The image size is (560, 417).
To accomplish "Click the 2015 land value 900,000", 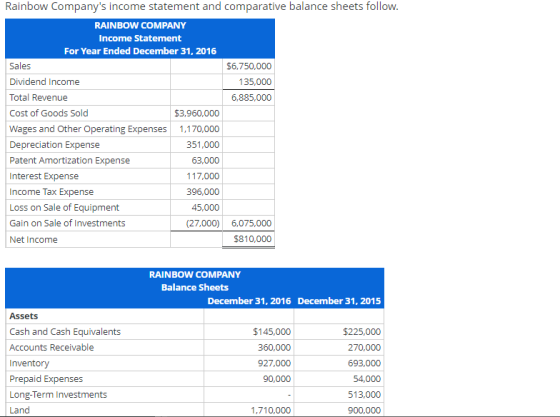I will pyautogui.click(x=364, y=410).
